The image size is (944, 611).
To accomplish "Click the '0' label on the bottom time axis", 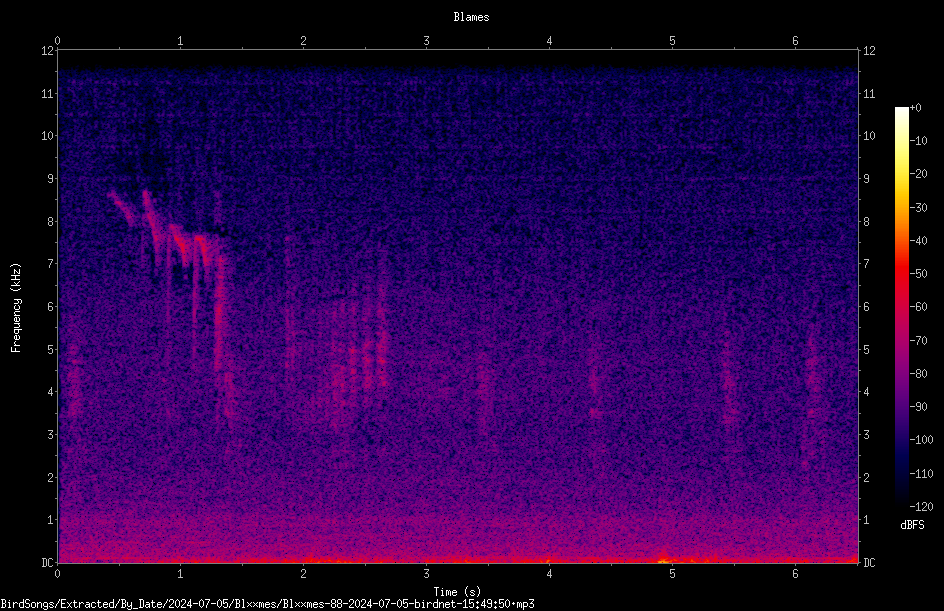I will point(57,574).
